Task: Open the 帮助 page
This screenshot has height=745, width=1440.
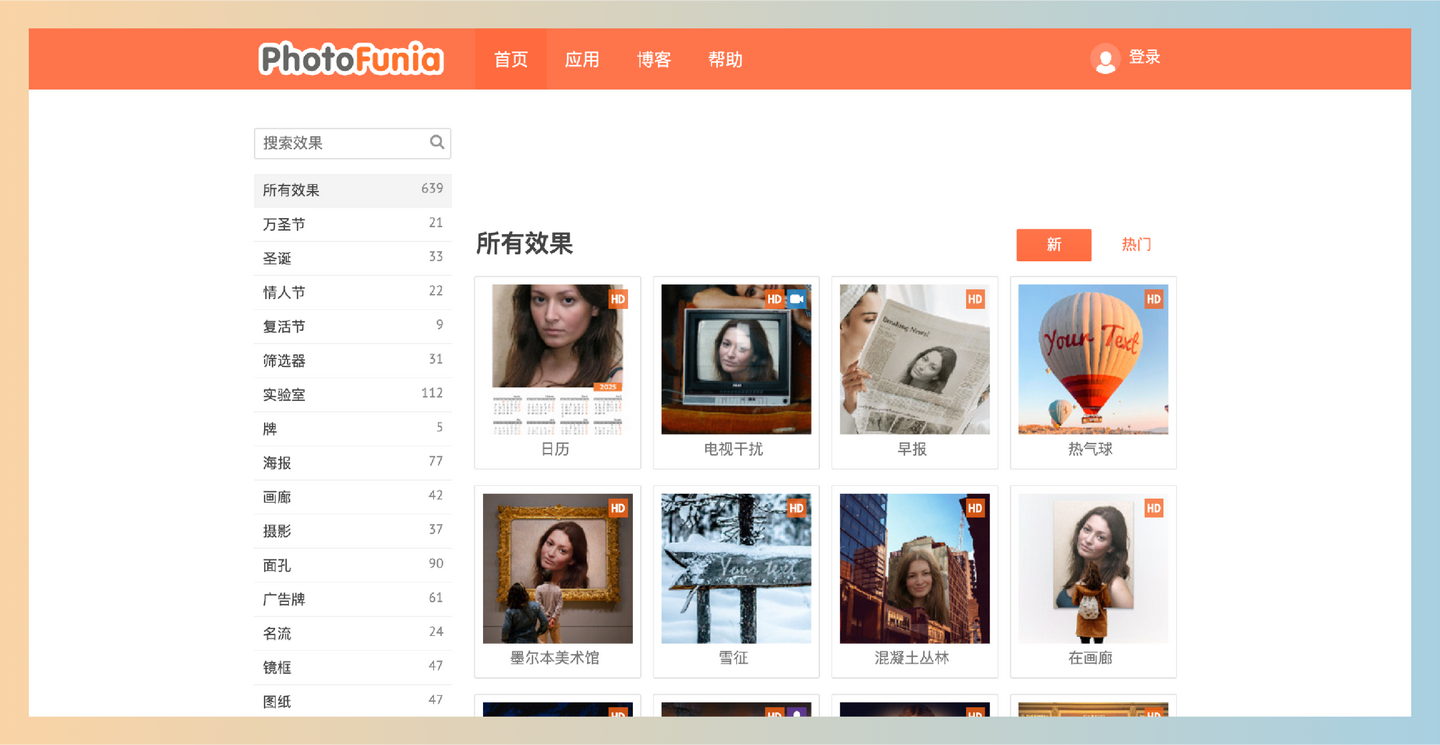Action: point(725,59)
